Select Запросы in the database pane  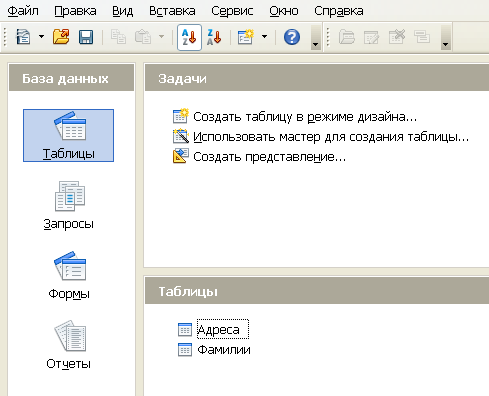[x=68, y=205]
